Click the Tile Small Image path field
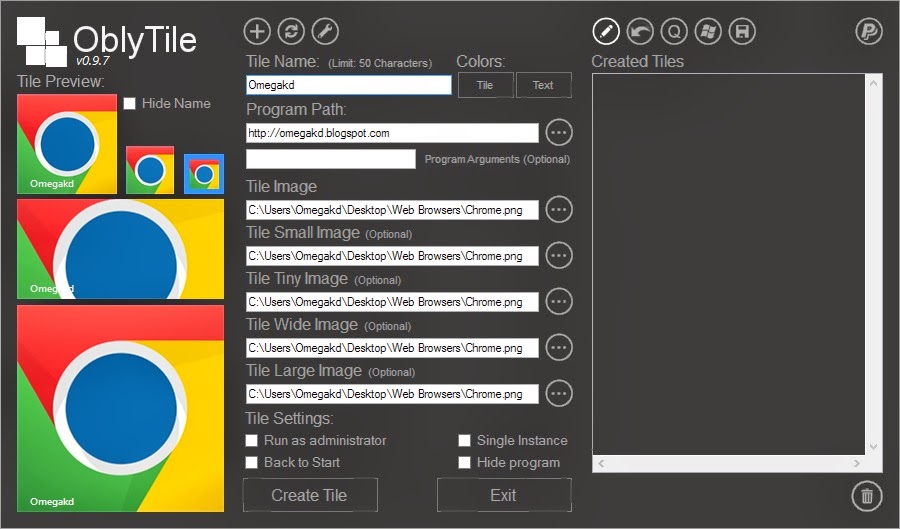This screenshot has width=900, height=529. click(x=392, y=256)
